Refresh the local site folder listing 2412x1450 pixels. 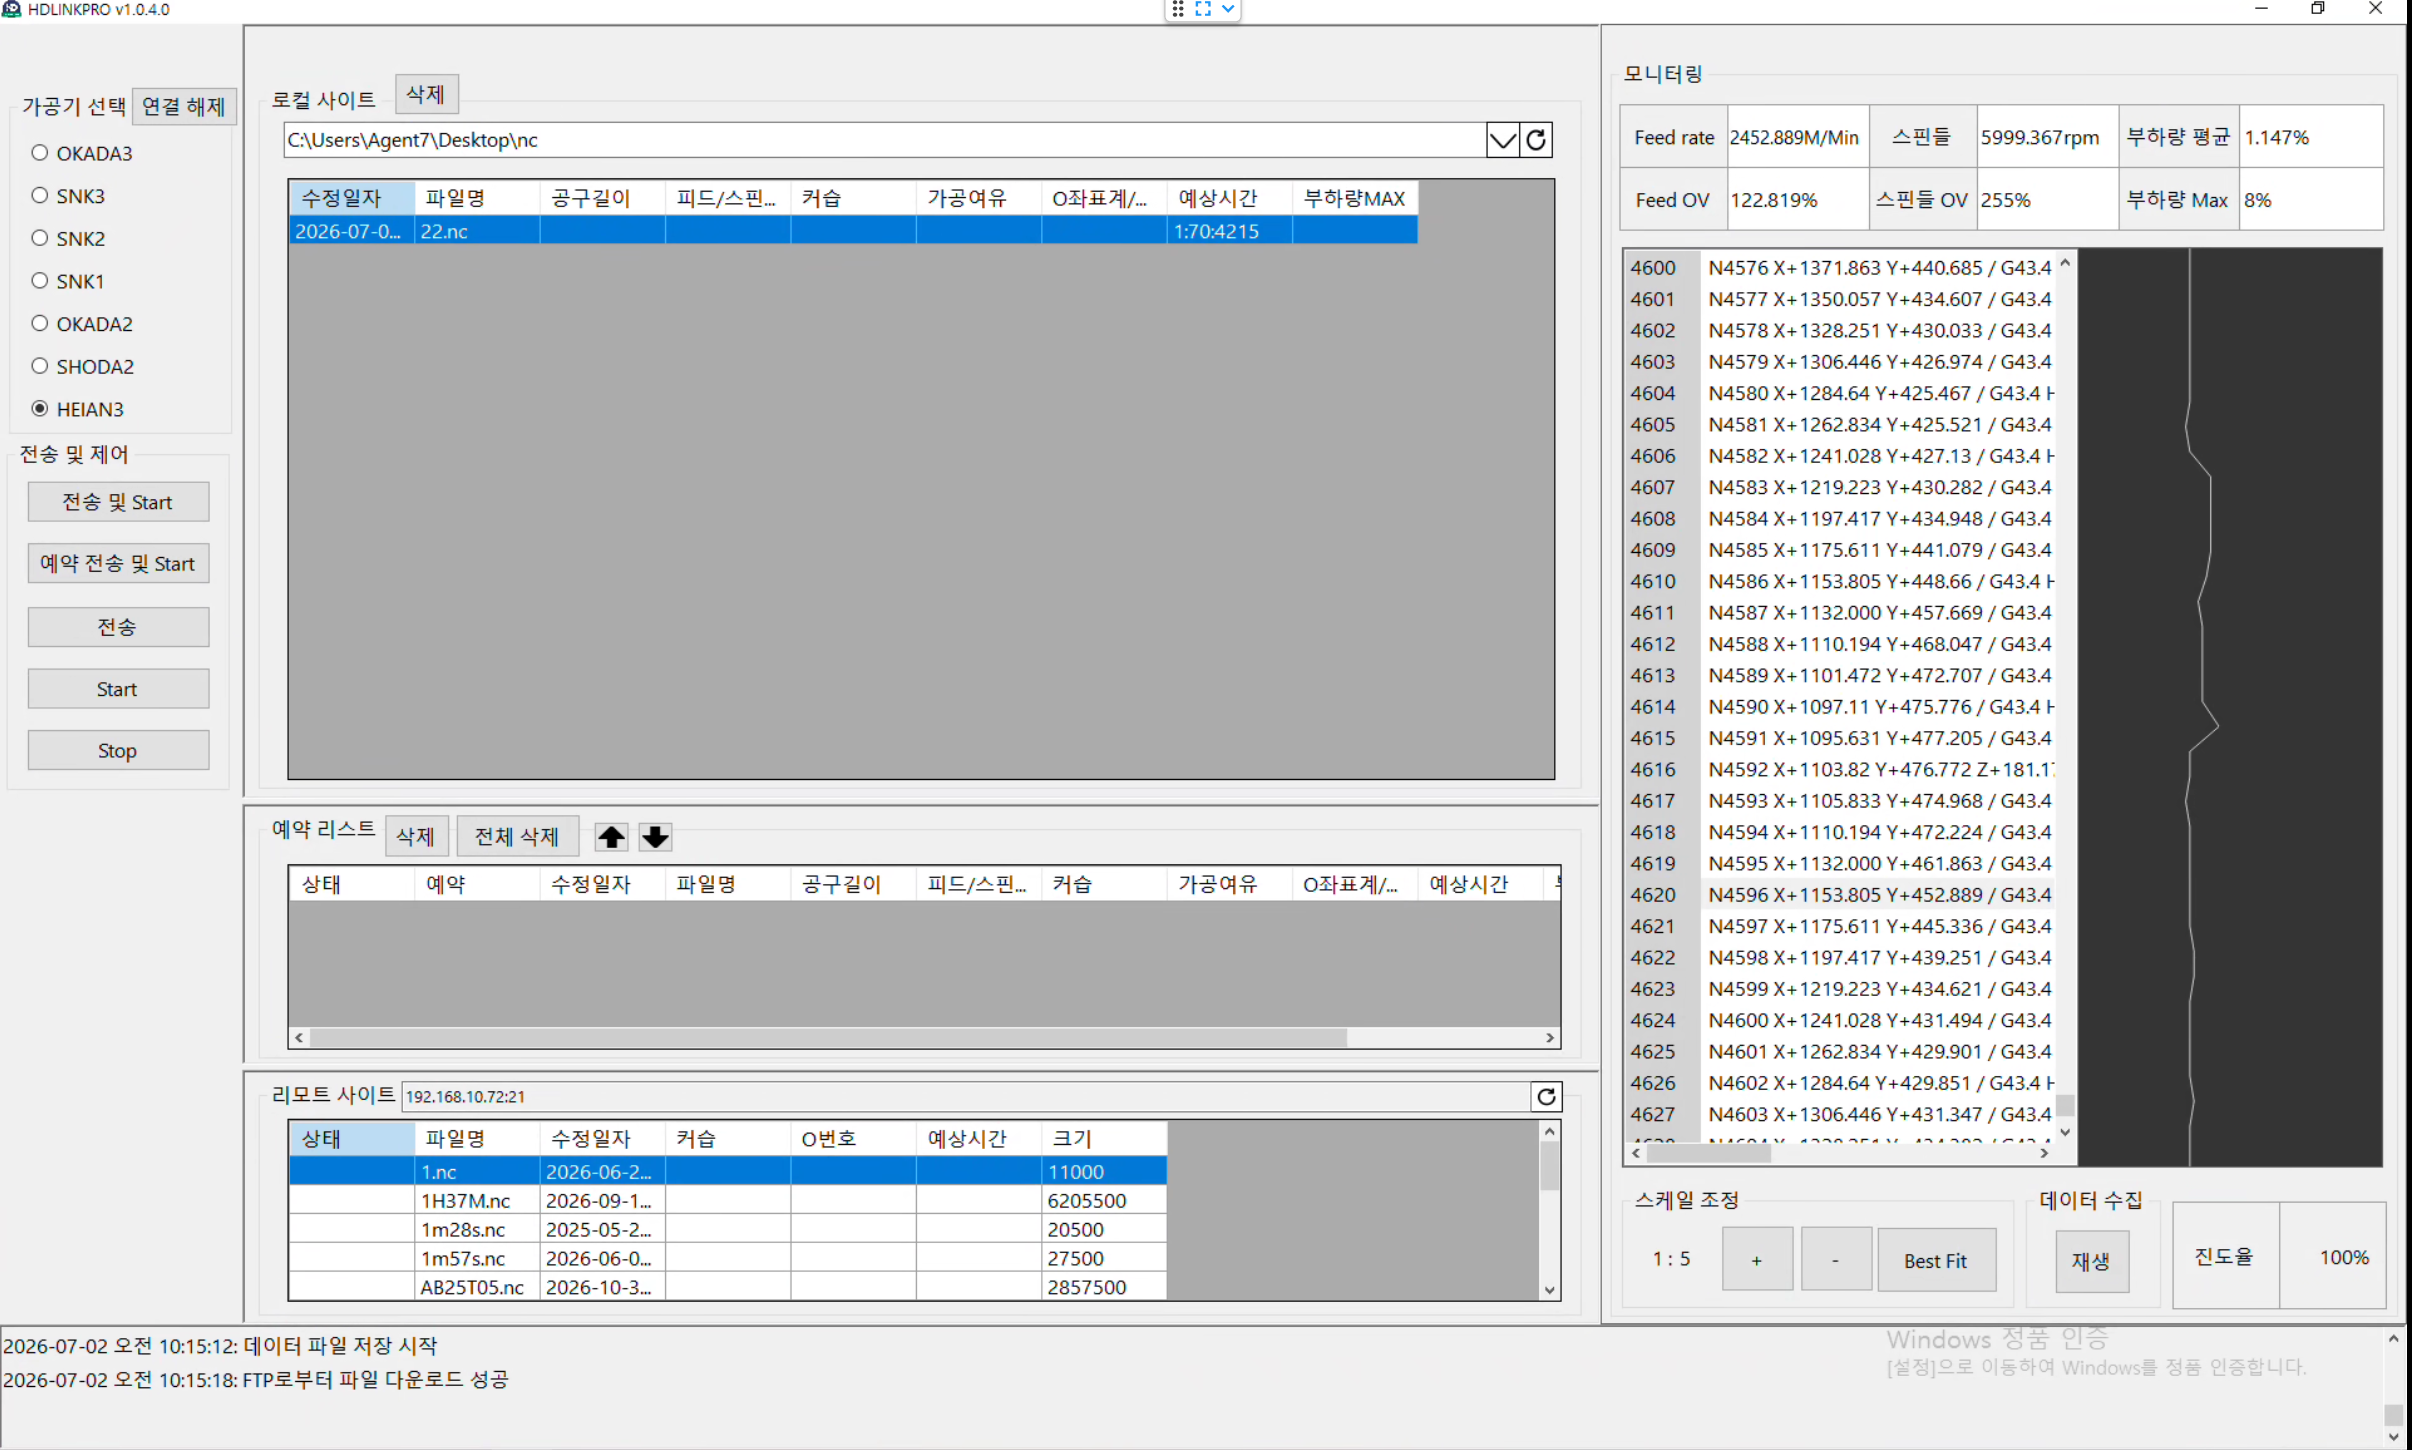(1536, 140)
